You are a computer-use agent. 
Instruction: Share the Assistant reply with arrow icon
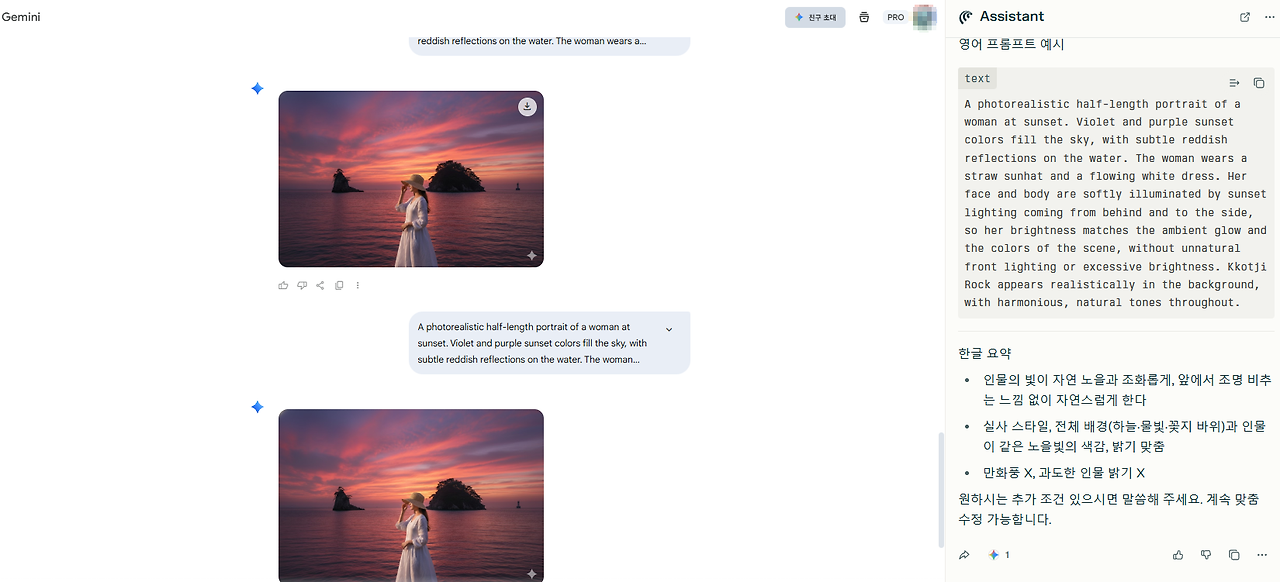[x=964, y=555]
